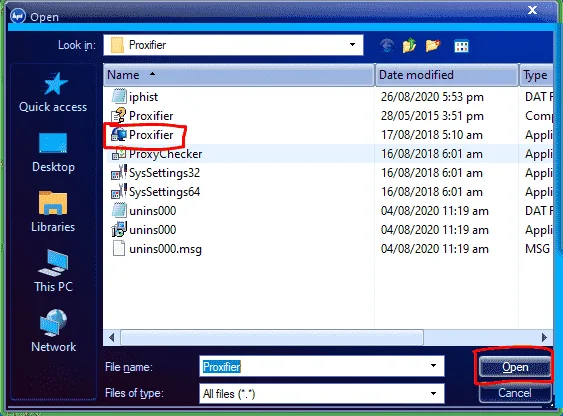
Task: Click the HP logo in the title bar
Action: coord(18,16)
